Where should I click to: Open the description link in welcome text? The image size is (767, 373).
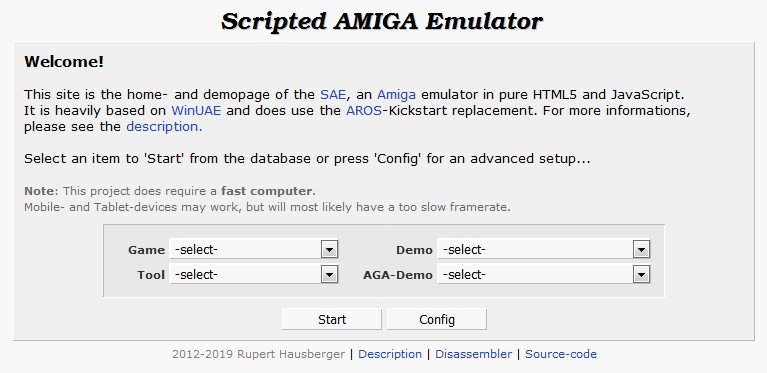[164, 127]
